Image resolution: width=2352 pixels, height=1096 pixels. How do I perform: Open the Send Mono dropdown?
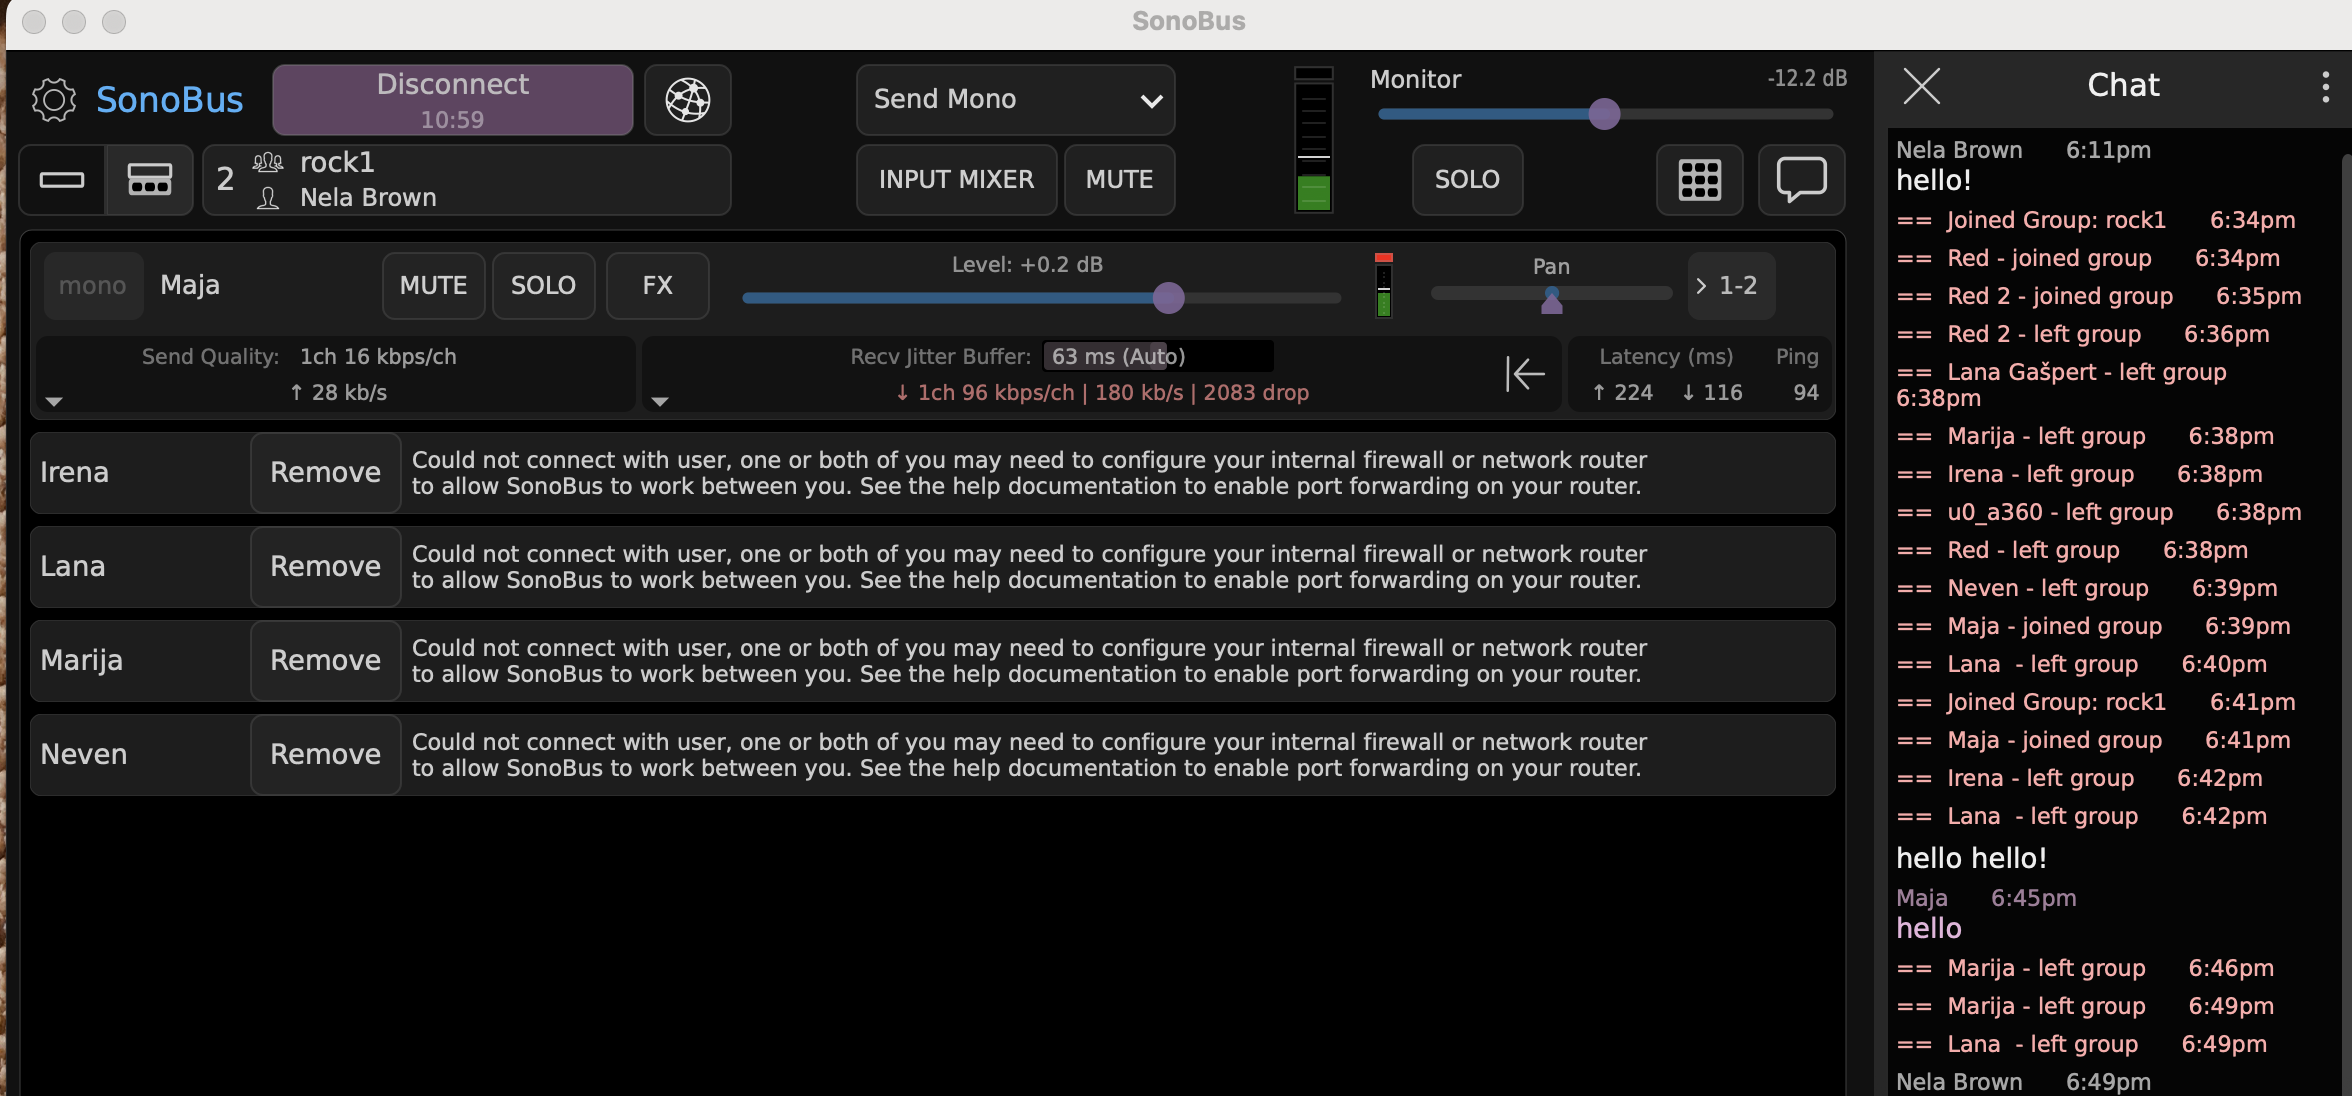[1015, 99]
